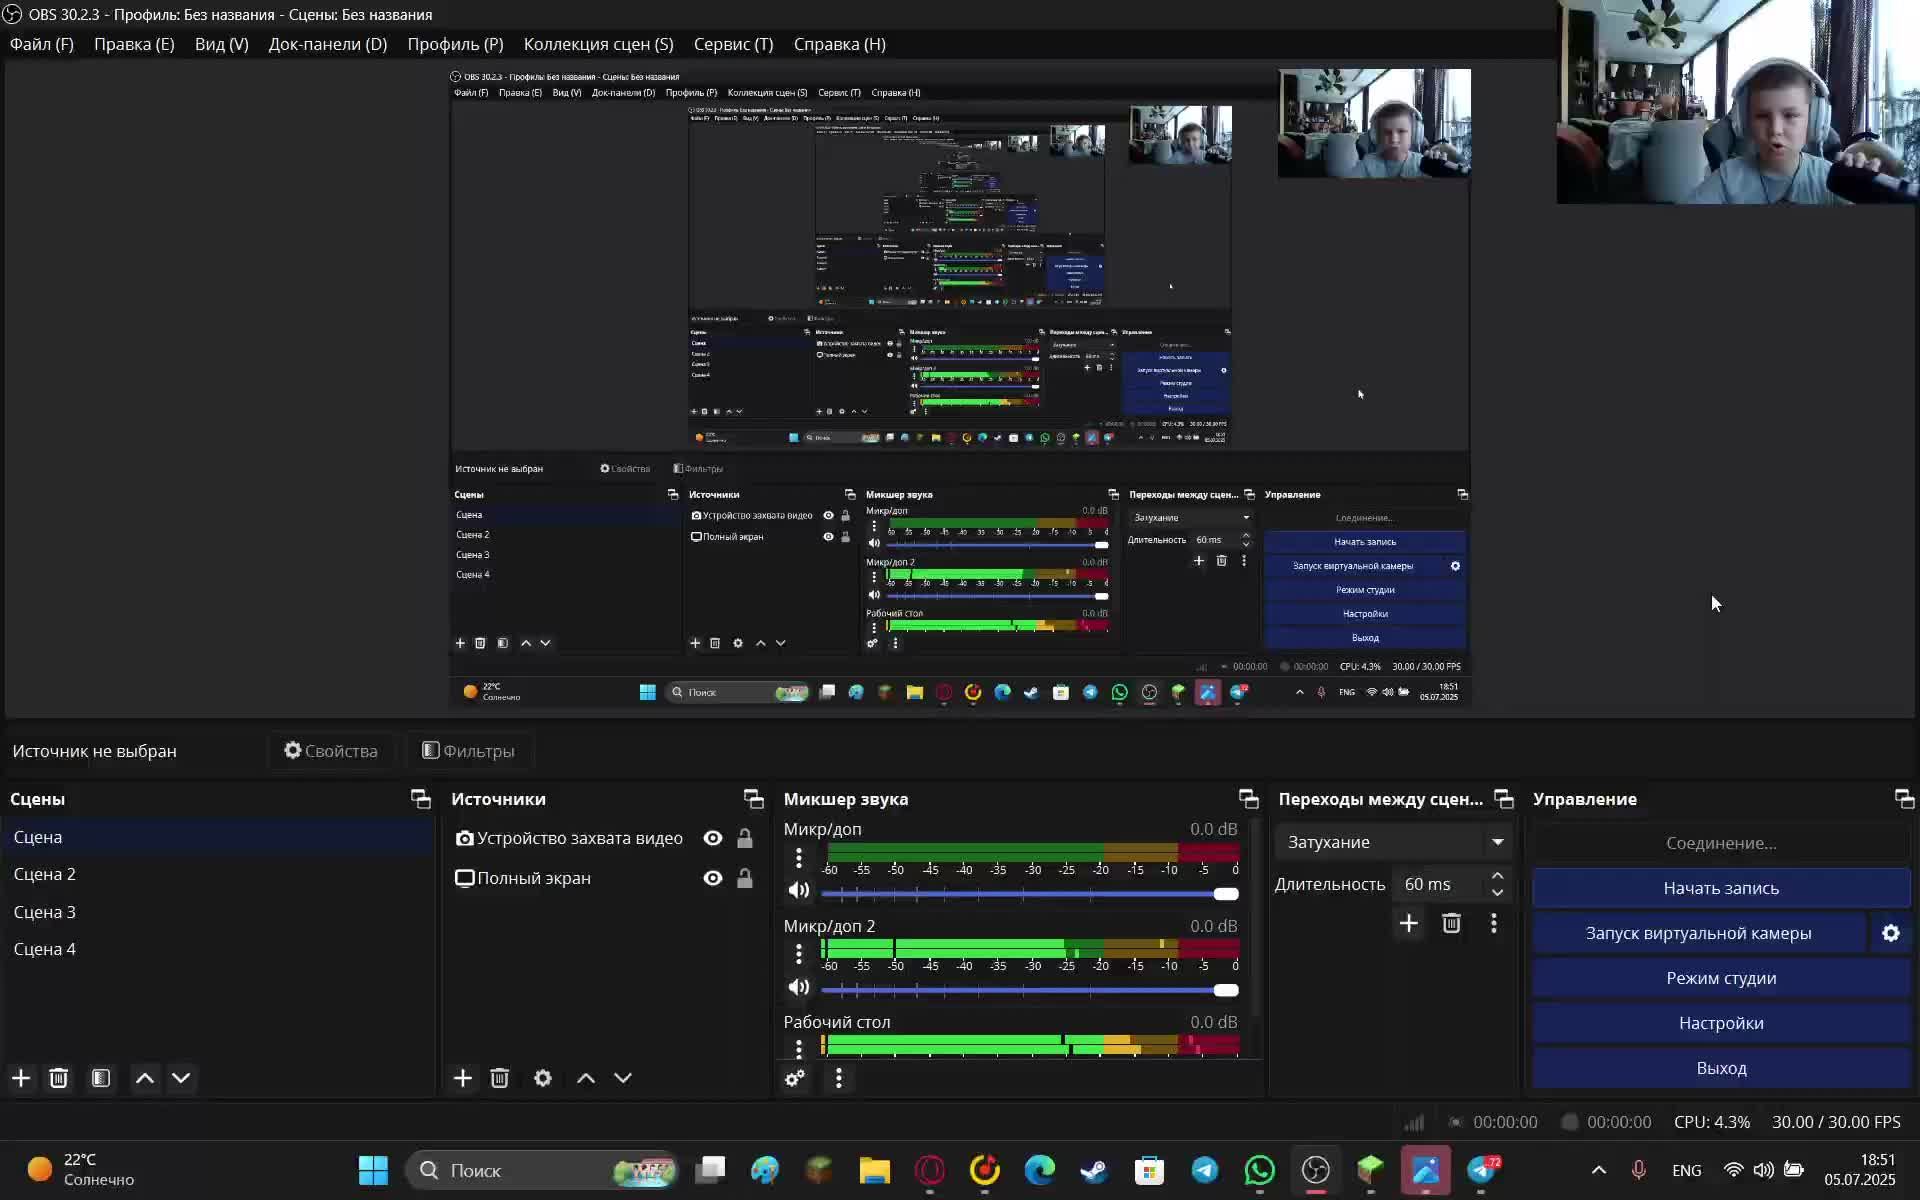Toggle lock on Полный экран source

coord(745,878)
